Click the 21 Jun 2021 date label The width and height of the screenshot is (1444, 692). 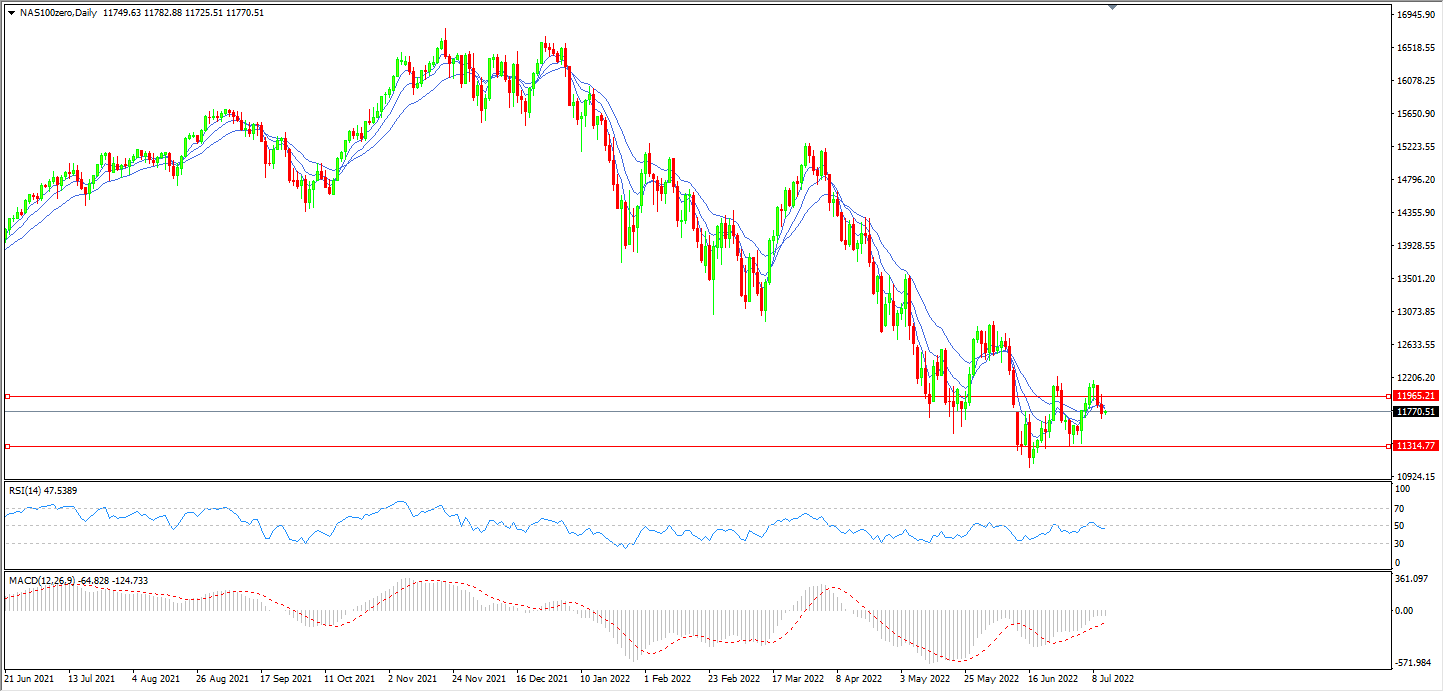[30, 677]
